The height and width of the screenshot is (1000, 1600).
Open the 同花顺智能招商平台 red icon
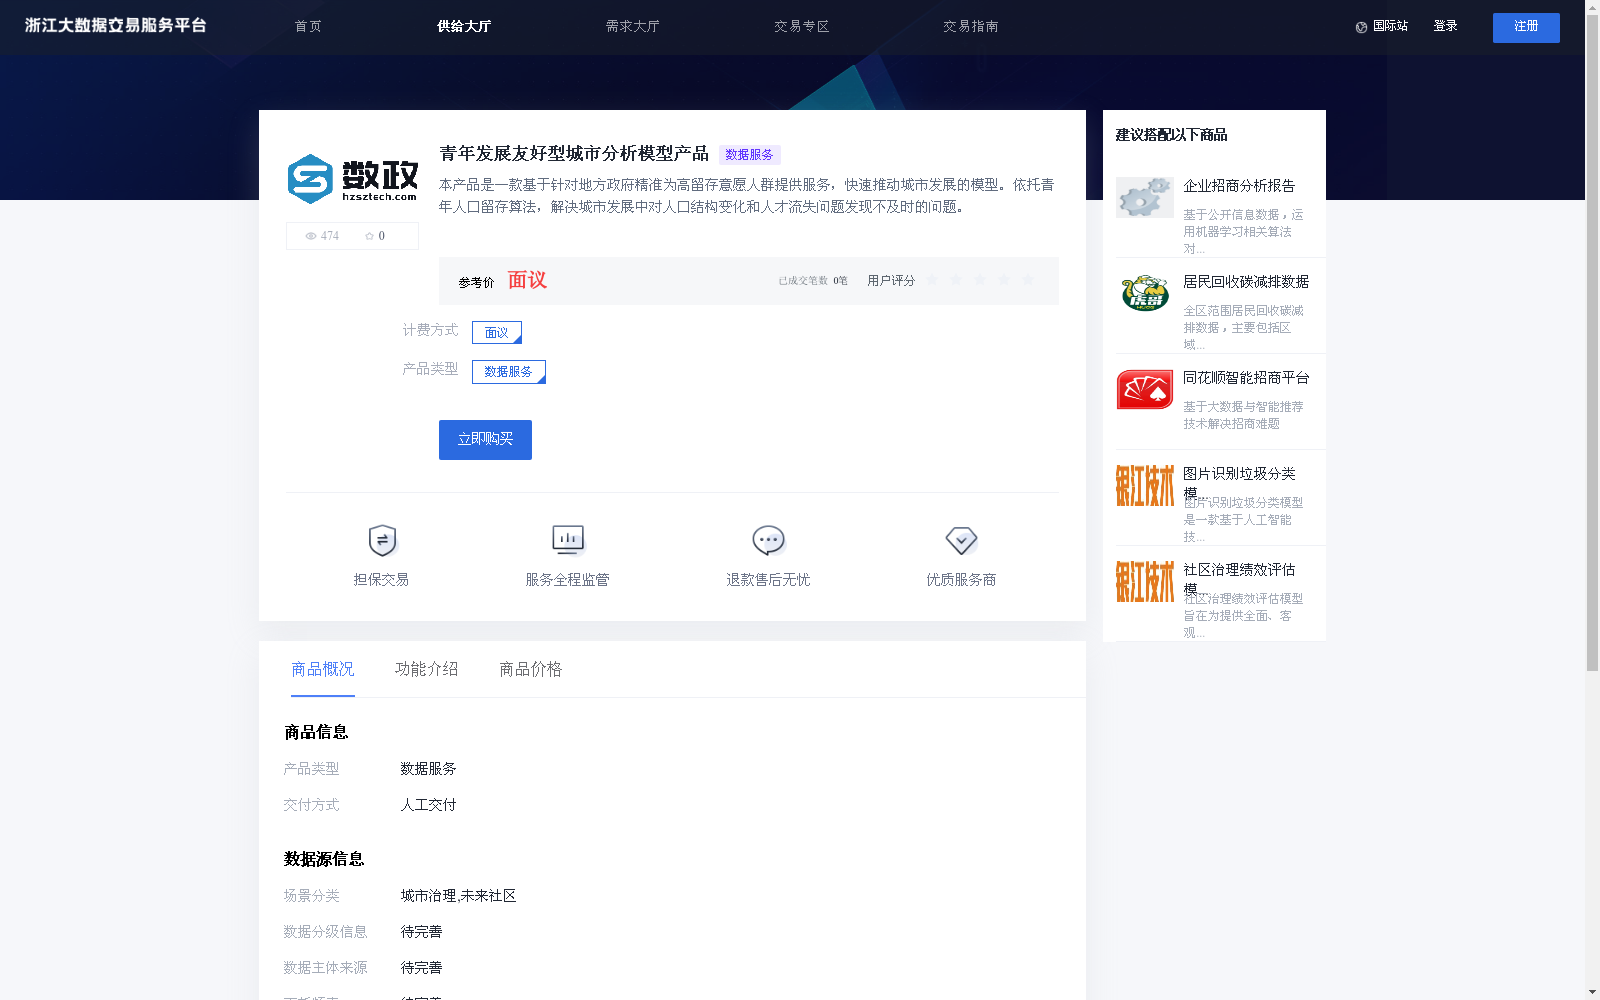(1145, 390)
